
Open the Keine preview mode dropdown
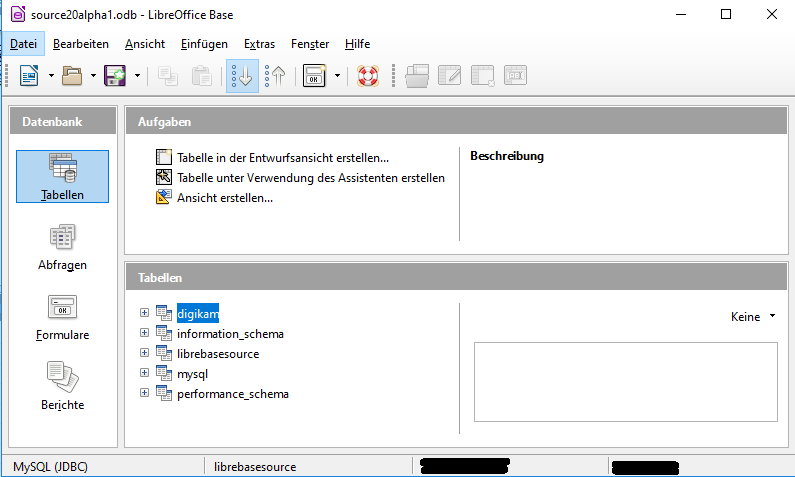[x=753, y=317]
